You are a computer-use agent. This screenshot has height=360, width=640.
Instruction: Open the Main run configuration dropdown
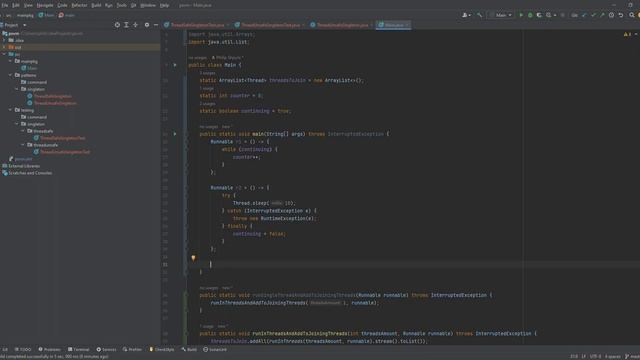pos(501,15)
